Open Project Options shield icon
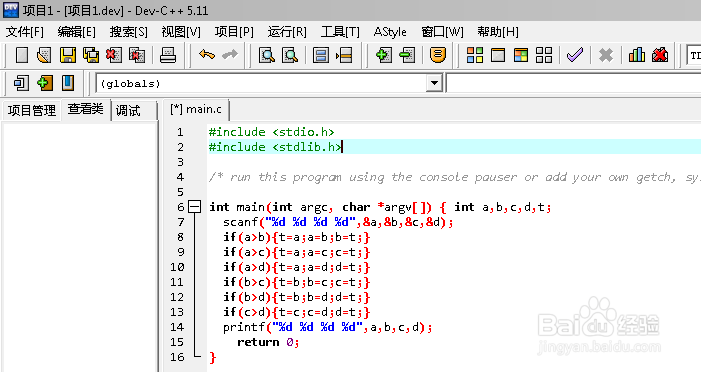The height and width of the screenshot is (372, 701). click(438, 55)
